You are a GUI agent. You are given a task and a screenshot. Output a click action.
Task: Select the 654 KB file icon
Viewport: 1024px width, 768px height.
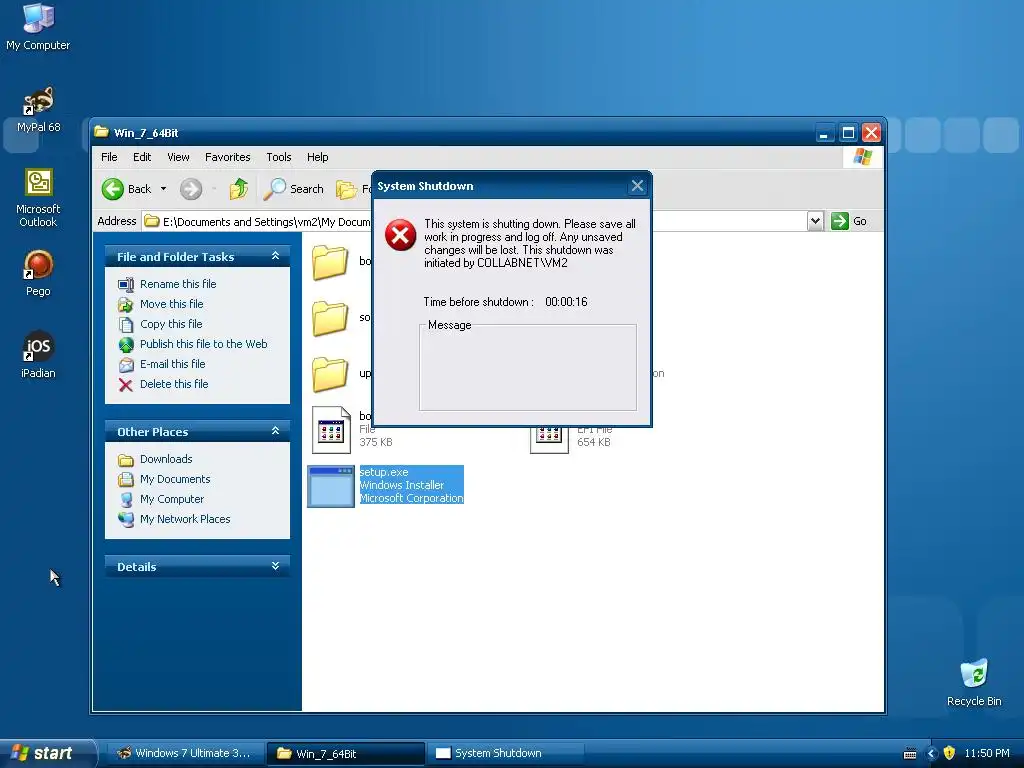tap(549, 439)
